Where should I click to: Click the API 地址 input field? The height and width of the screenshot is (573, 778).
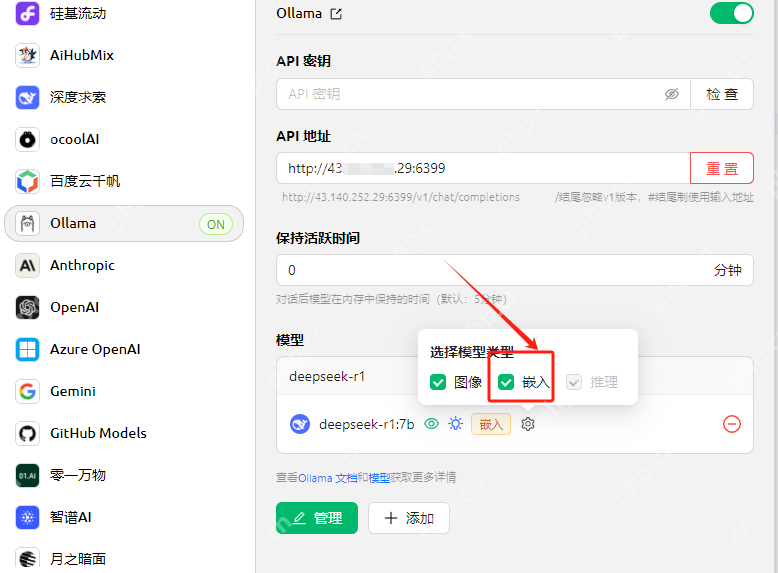tap(483, 168)
